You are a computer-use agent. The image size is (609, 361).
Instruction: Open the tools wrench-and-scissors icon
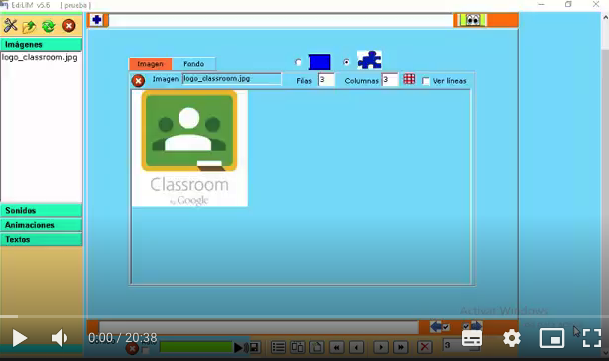tap(10, 26)
